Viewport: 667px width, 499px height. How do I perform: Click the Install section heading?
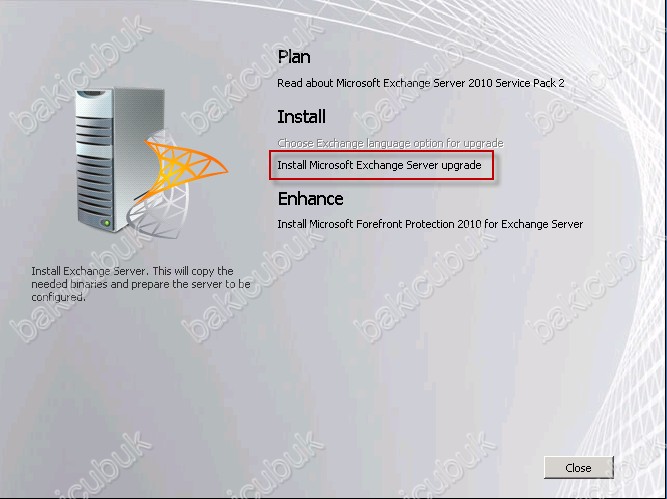(x=302, y=117)
